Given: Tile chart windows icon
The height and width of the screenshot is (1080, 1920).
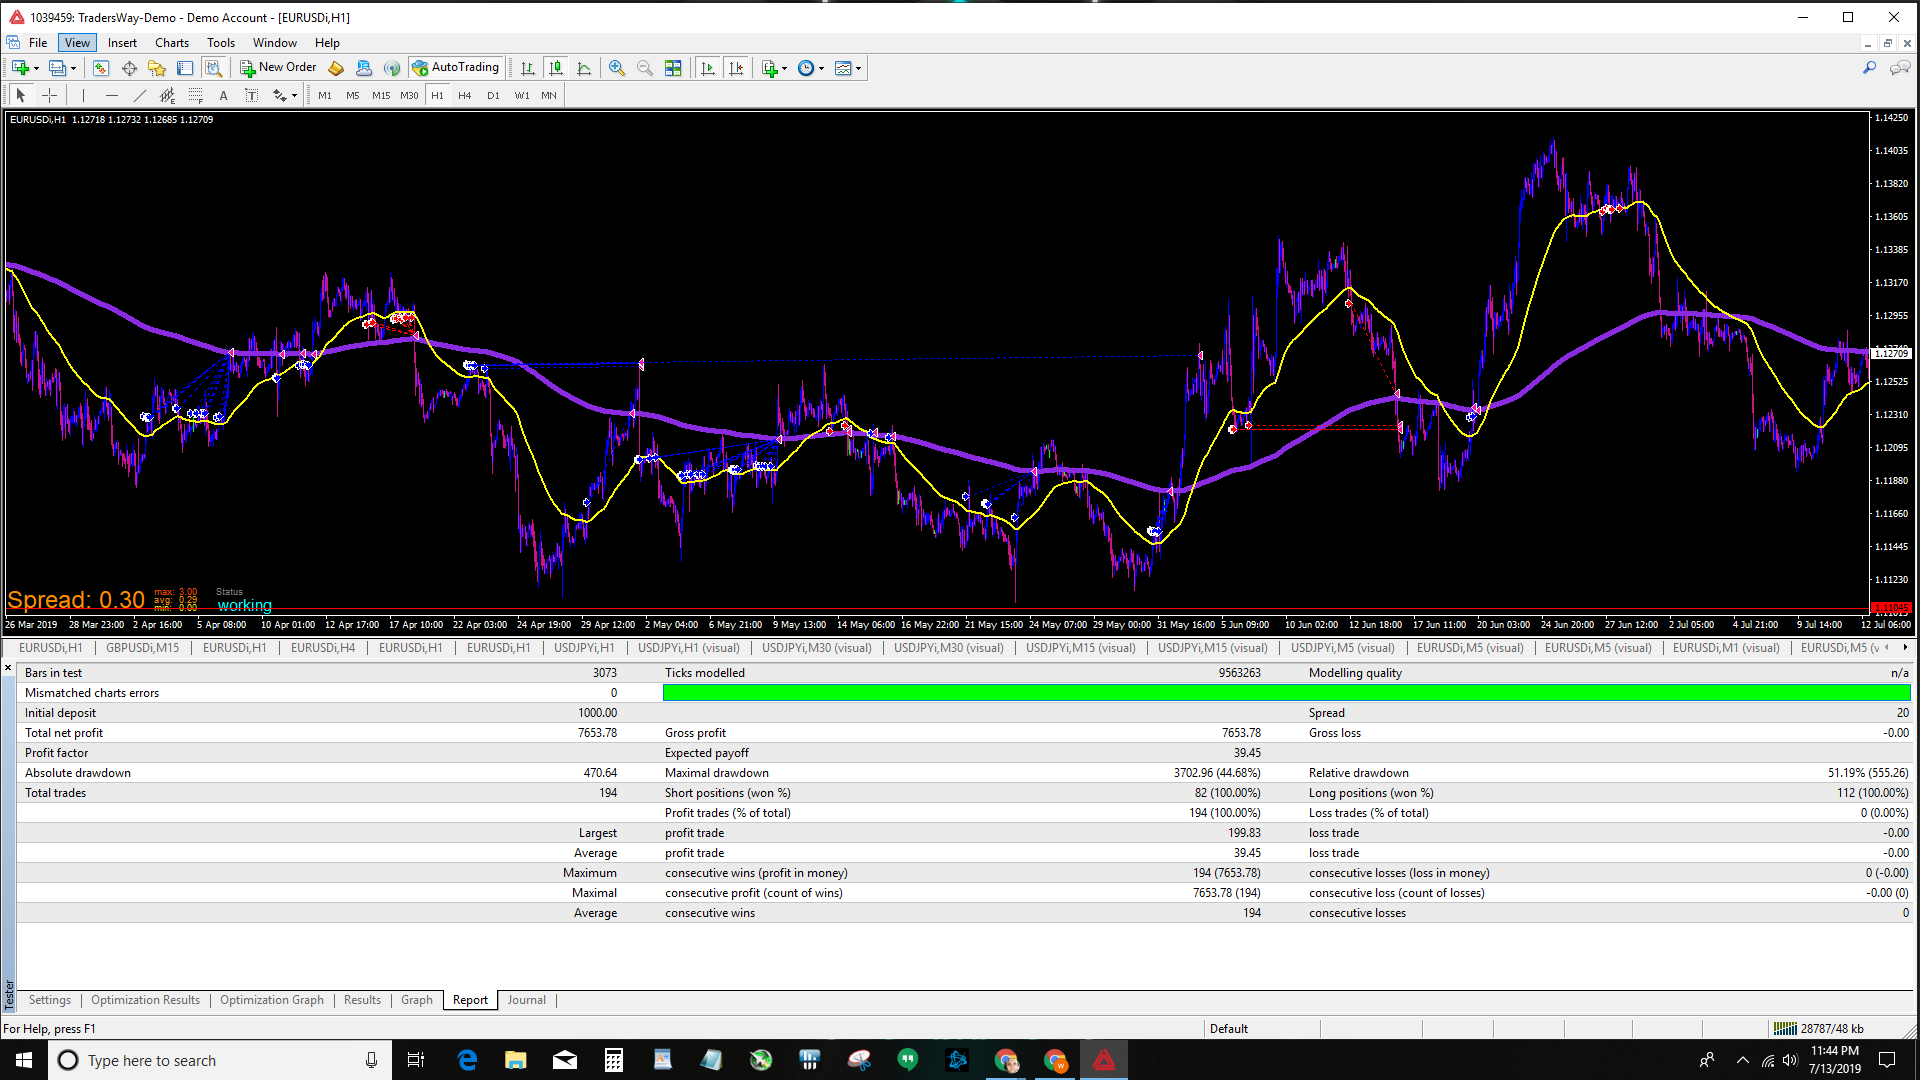Looking at the screenshot, I should point(673,68).
